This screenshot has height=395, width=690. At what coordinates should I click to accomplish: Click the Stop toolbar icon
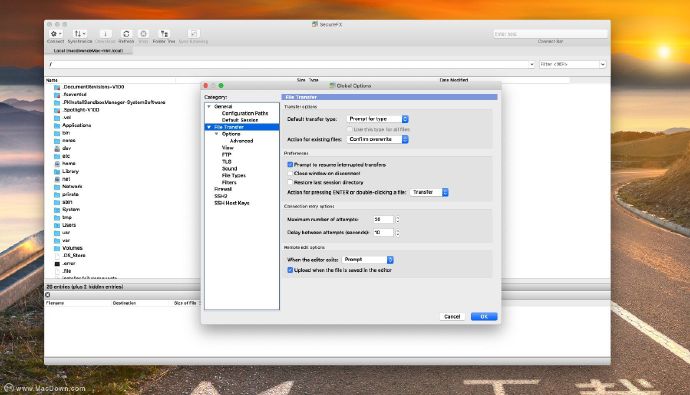tap(143, 34)
